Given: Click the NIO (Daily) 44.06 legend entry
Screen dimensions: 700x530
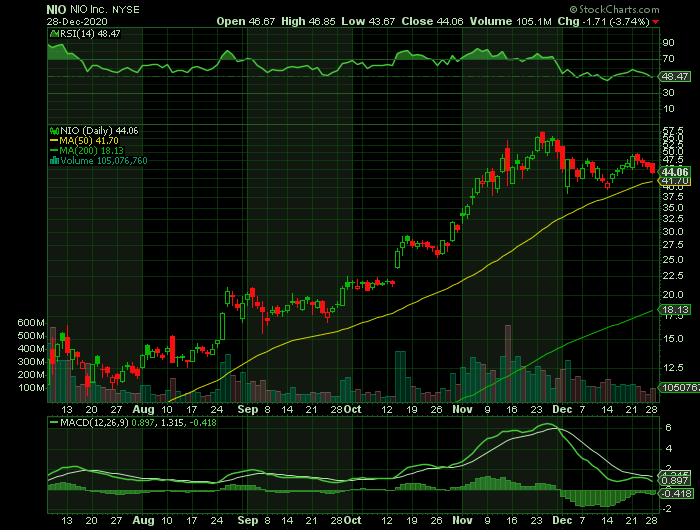Looking at the screenshot, I should pyautogui.click(x=99, y=131).
